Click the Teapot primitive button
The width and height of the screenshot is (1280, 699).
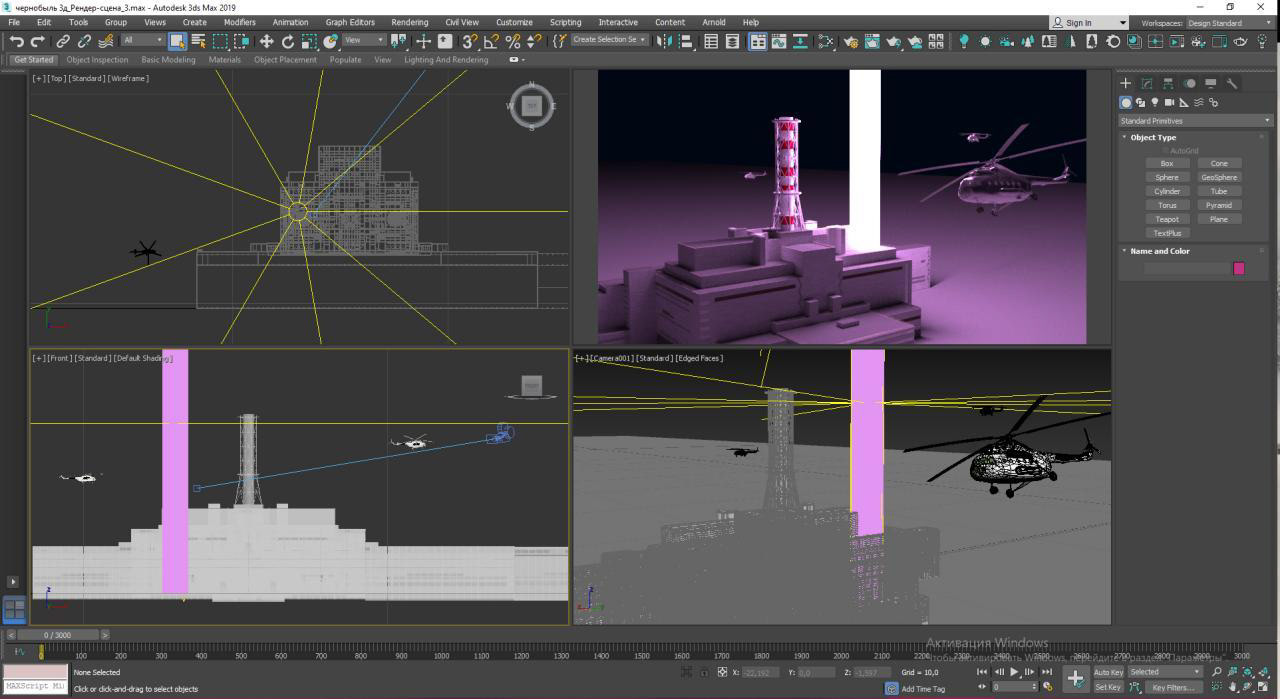[x=1167, y=219]
